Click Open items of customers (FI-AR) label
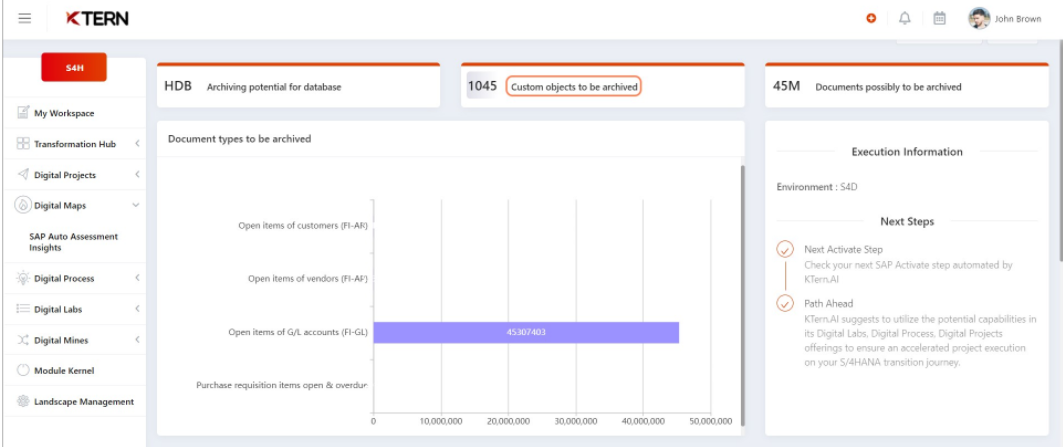 point(302,226)
